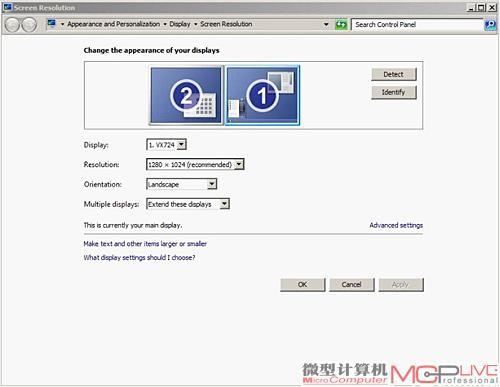The image size is (500, 387).
Task: Expand arrow after Appearance and Personalization
Action: point(165,24)
